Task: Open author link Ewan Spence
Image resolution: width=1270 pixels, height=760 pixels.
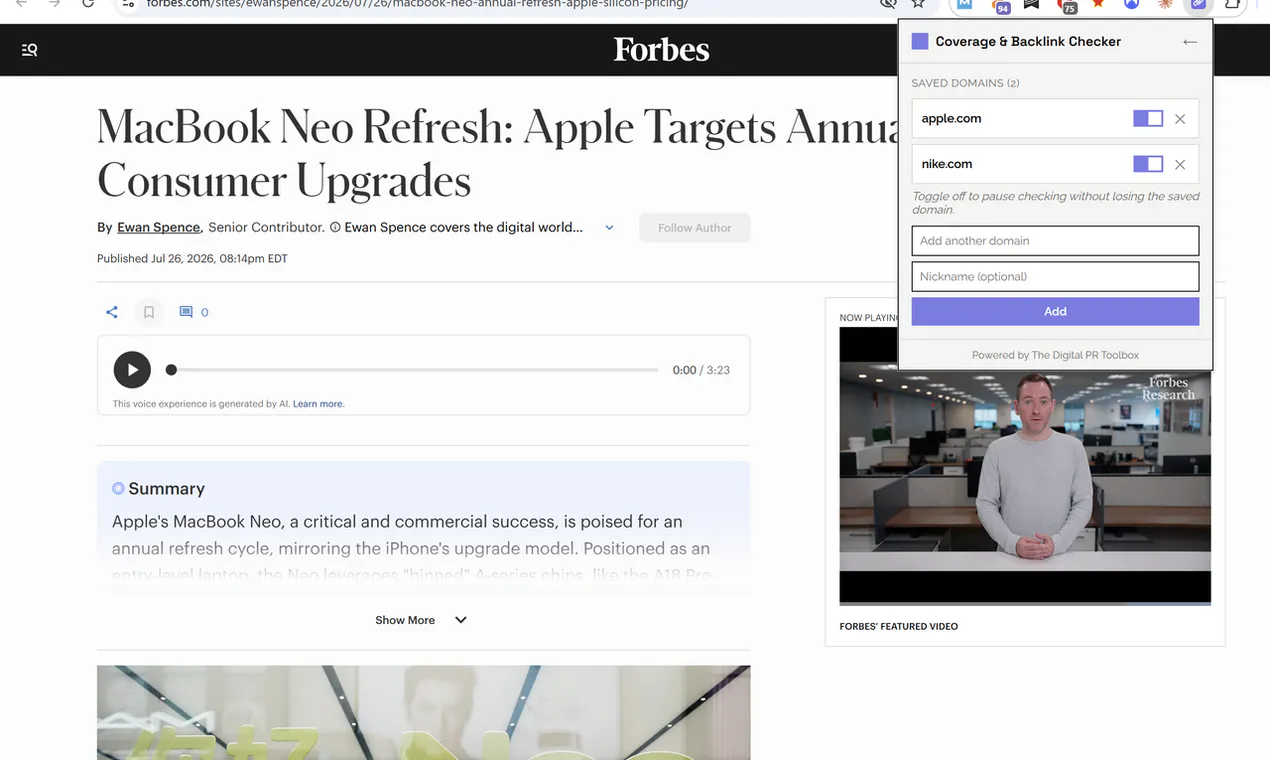Action: point(158,227)
